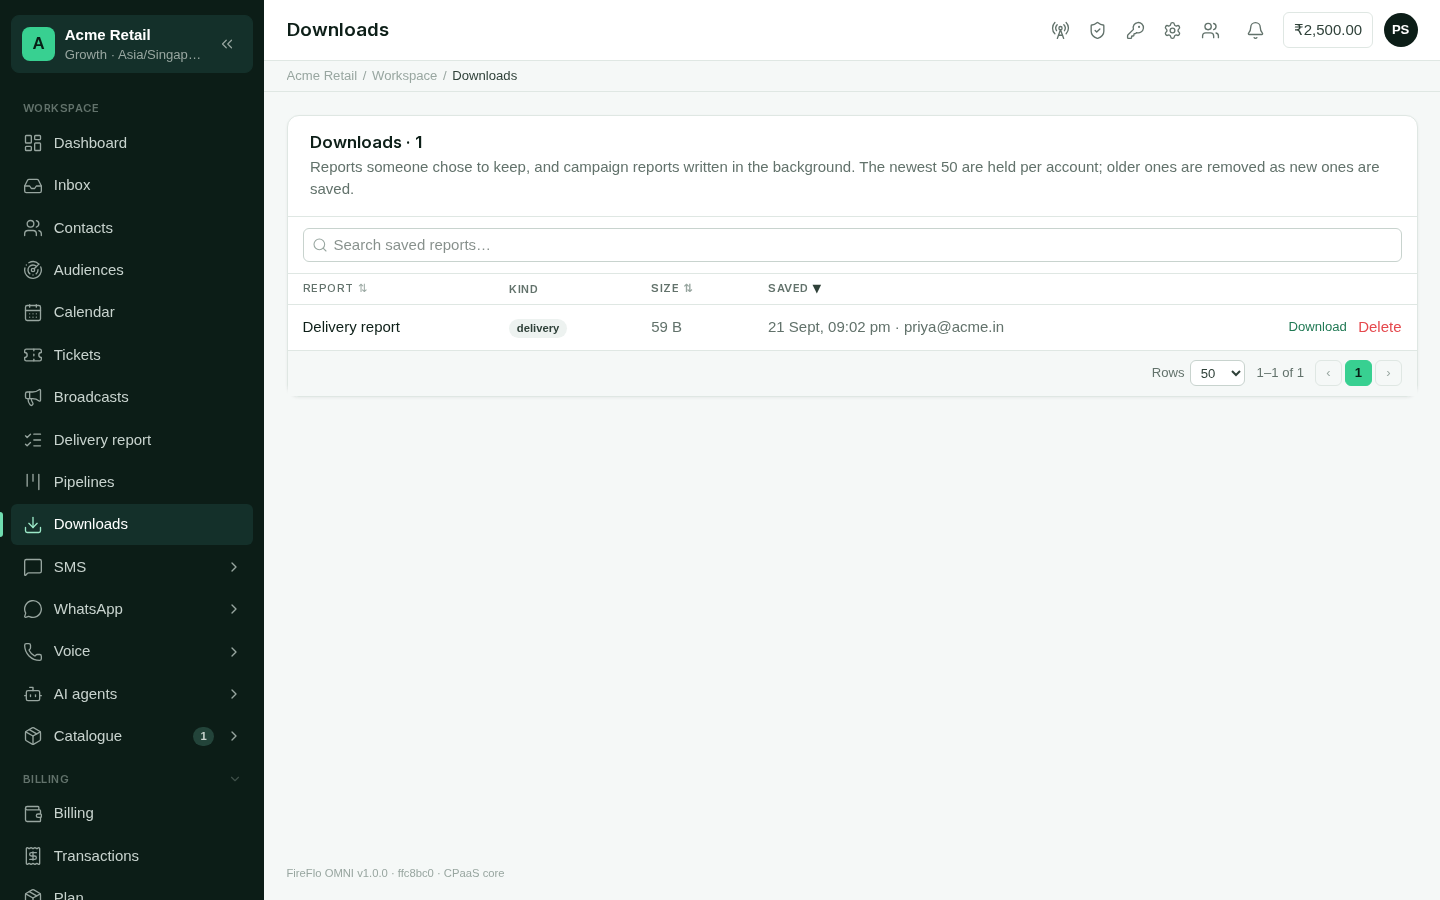Open Delivery report in the sidebar
Viewport: 1440px width, 900px height.
pyautogui.click(x=132, y=440)
